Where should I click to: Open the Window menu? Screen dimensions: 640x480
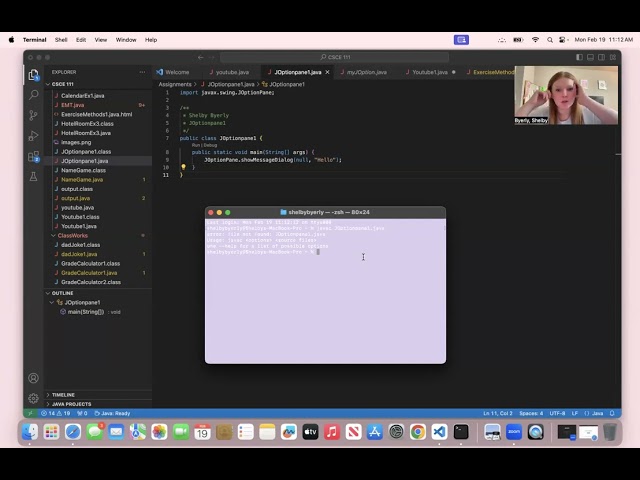pyautogui.click(x=126, y=40)
